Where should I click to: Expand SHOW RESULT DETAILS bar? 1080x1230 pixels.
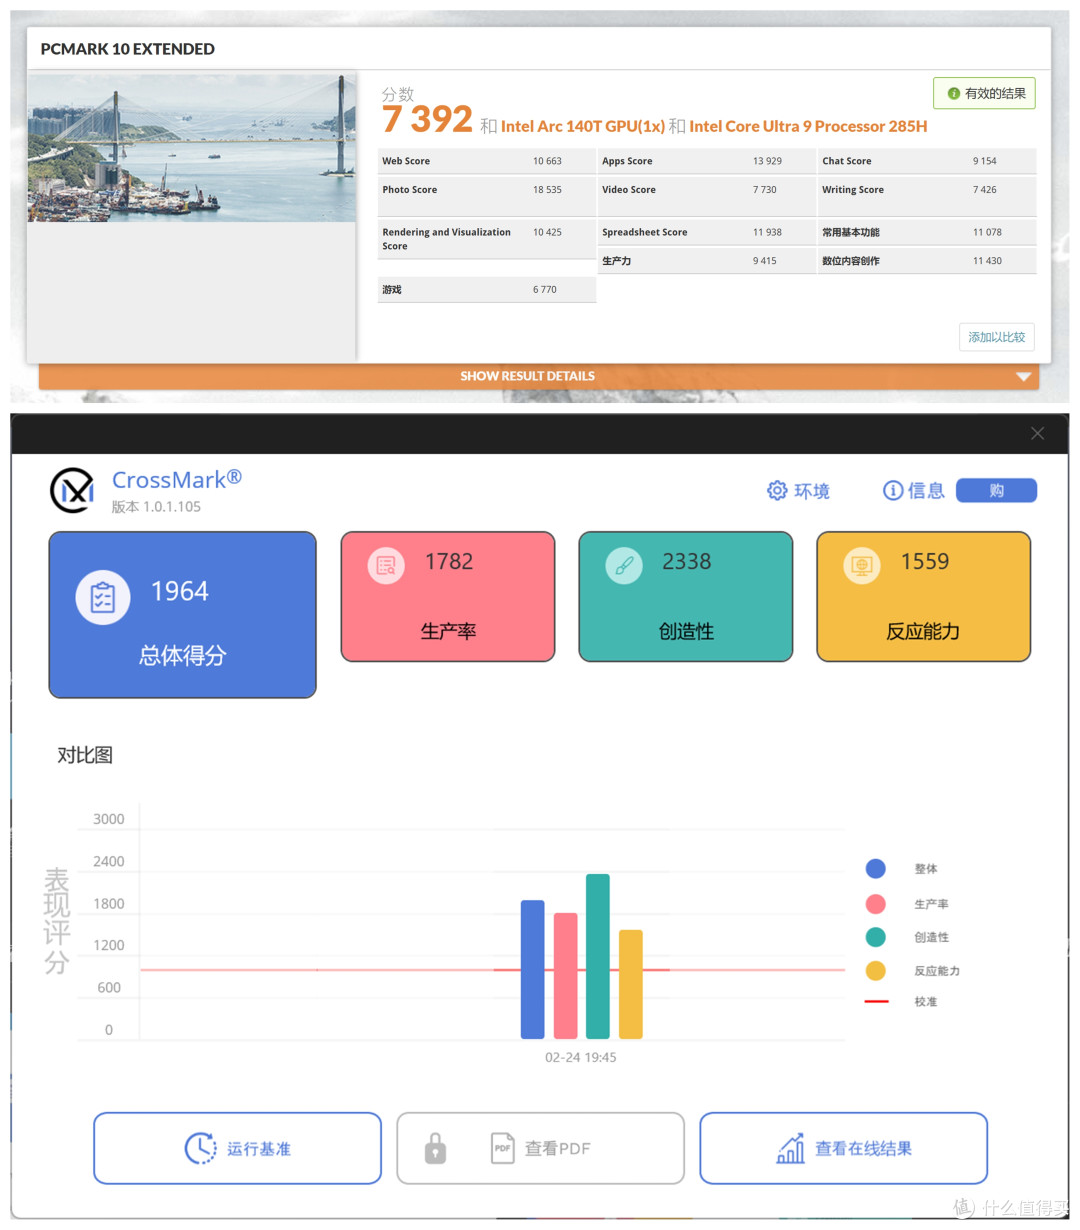(539, 376)
